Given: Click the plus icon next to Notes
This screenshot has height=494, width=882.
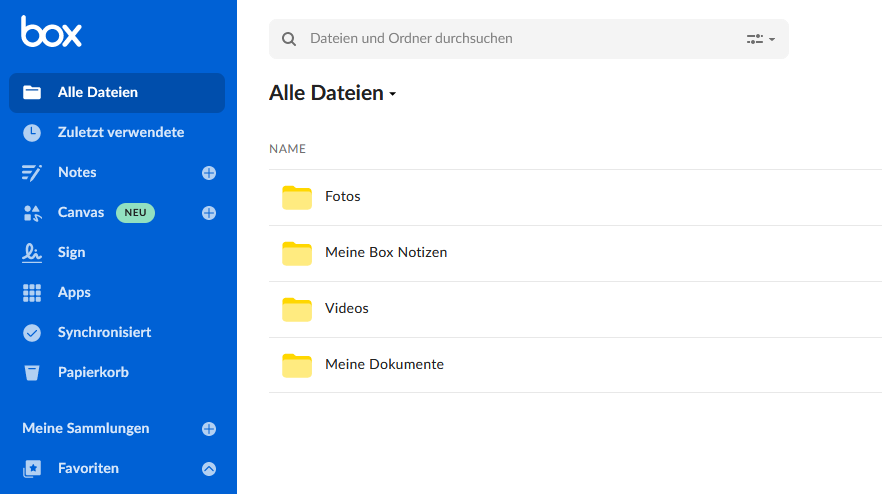Looking at the screenshot, I should [x=209, y=173].
